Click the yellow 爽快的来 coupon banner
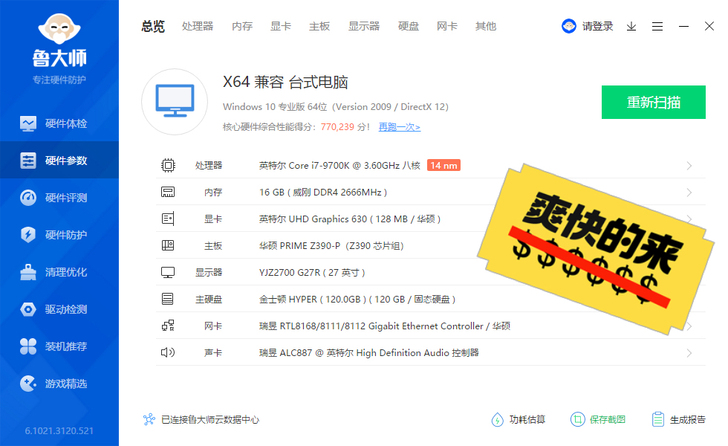This screenshot has height=446, width=728. [x=596, y=249]
